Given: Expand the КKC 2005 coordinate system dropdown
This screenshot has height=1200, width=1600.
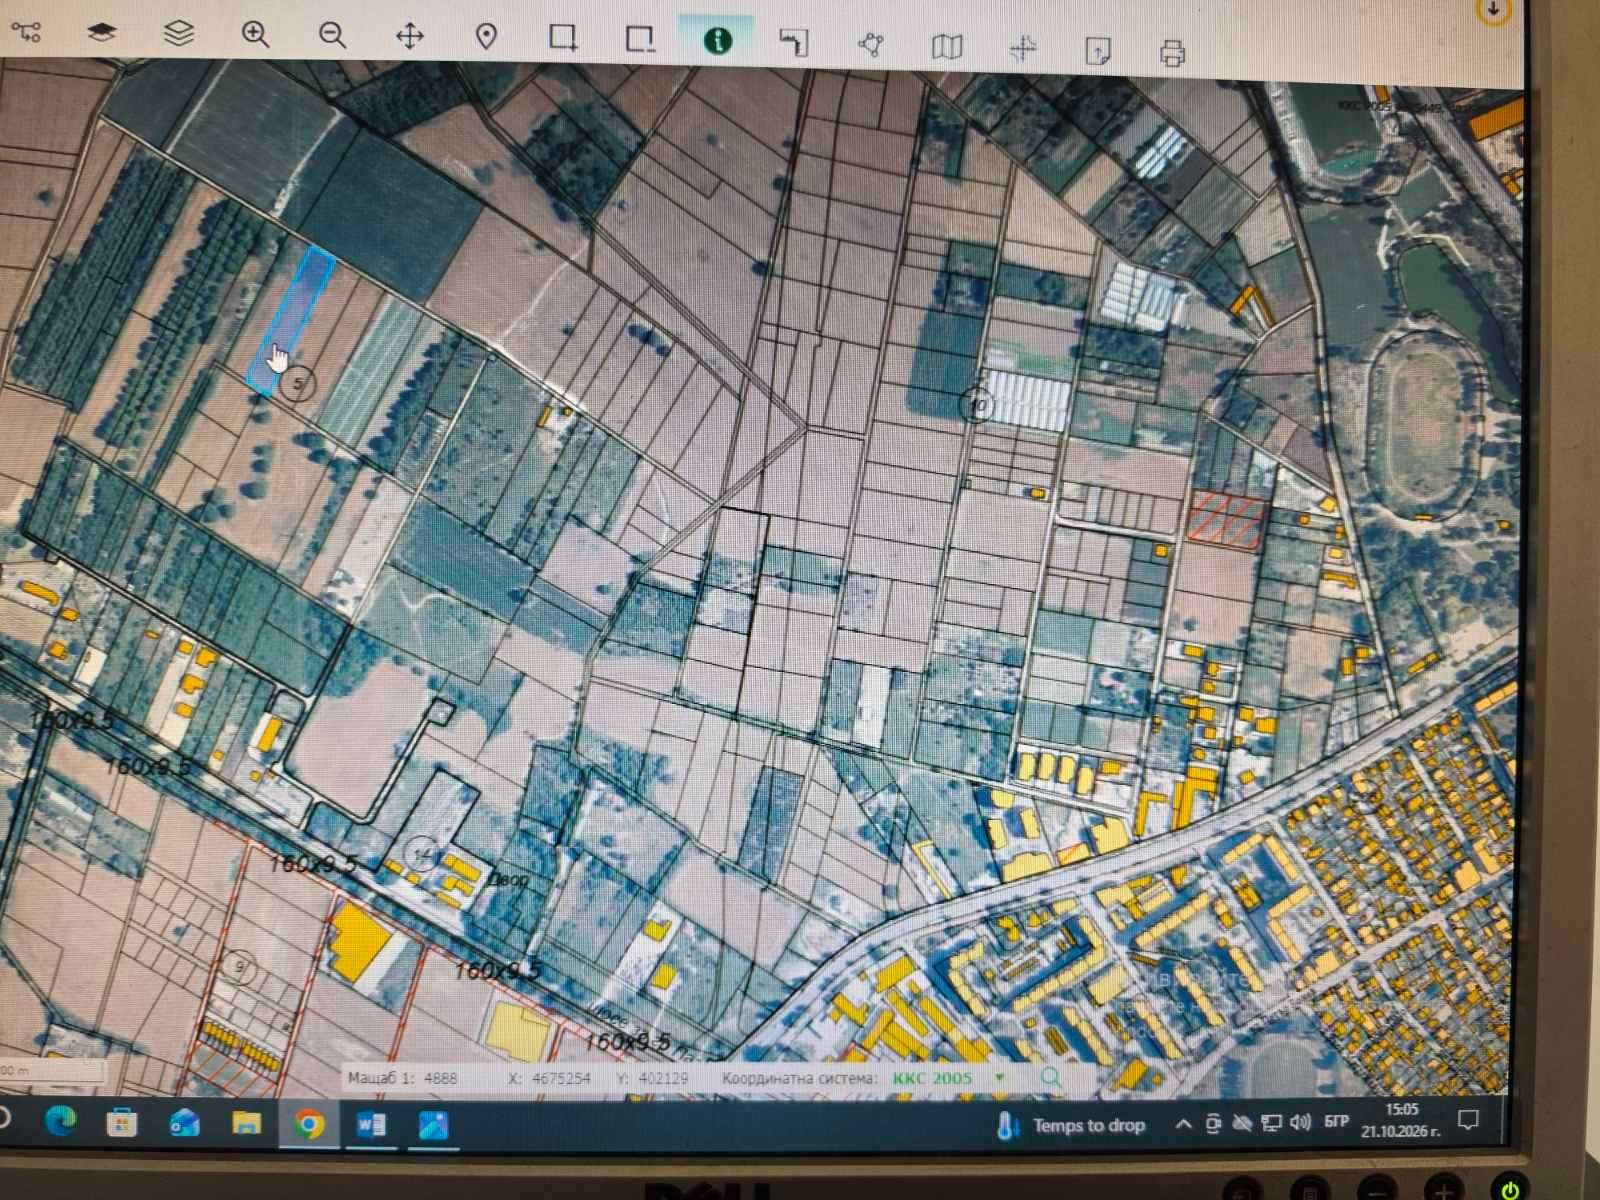Looking at the screenshot, I should coord(998,1077).
